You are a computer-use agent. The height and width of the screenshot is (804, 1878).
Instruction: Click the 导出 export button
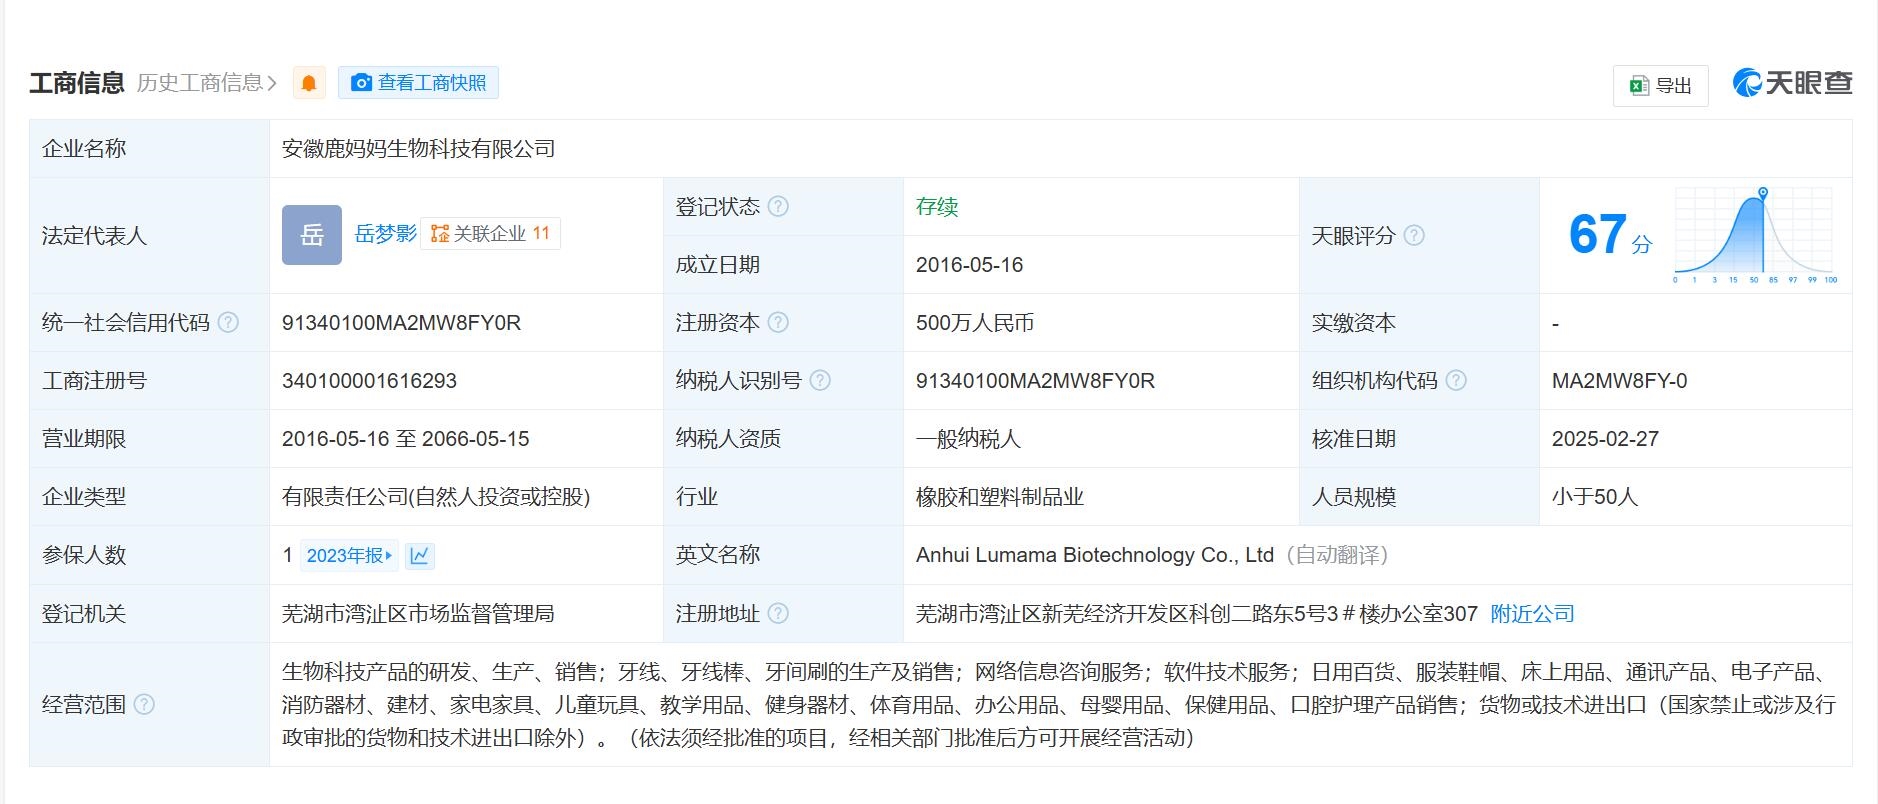click(x=1660, y=86)
